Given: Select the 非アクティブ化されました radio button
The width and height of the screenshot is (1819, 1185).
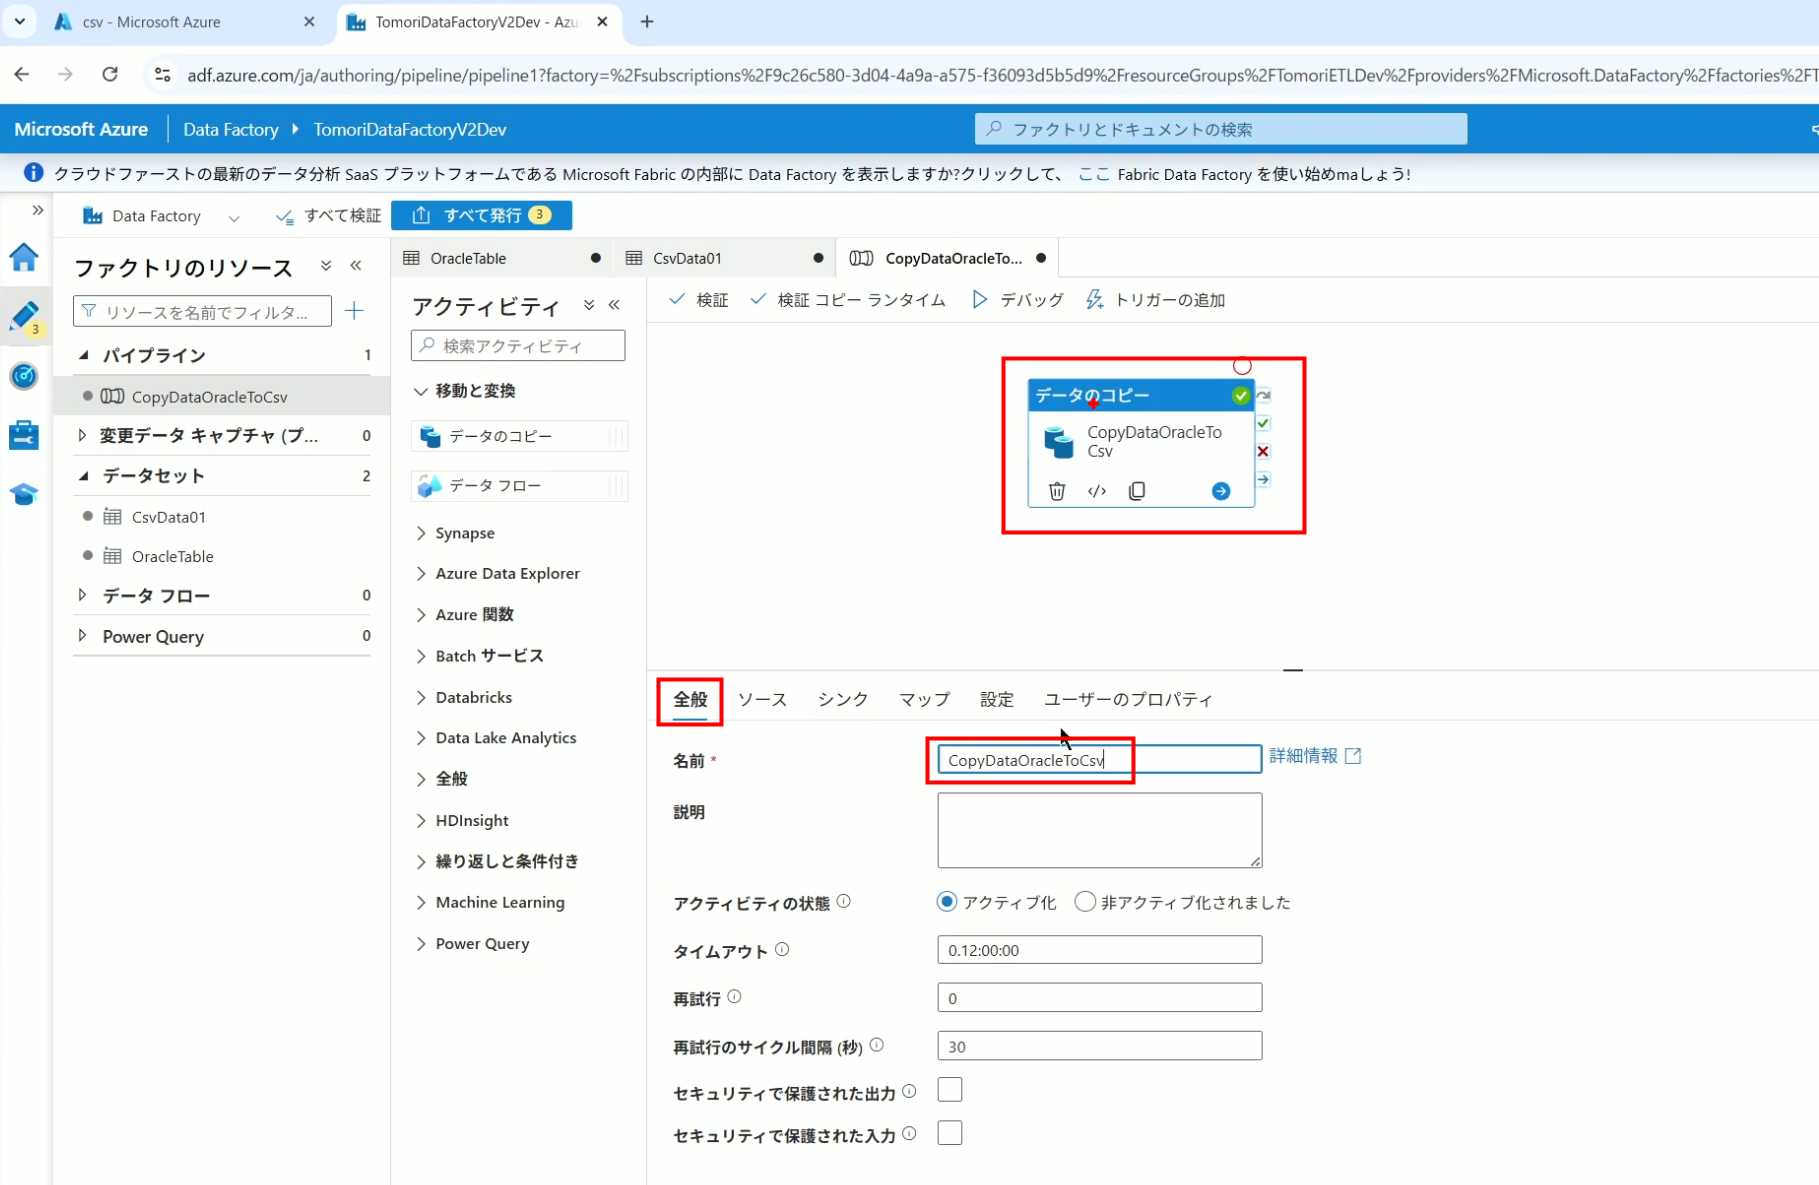Looking at the screenshot, I should click(x=1085, y=902).
